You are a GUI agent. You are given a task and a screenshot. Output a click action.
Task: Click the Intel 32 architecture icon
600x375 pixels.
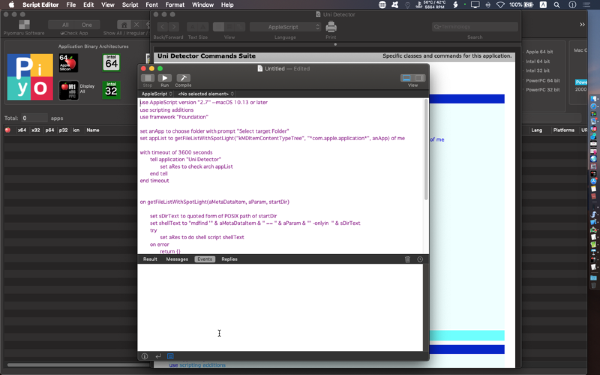(x=111, y=90)
